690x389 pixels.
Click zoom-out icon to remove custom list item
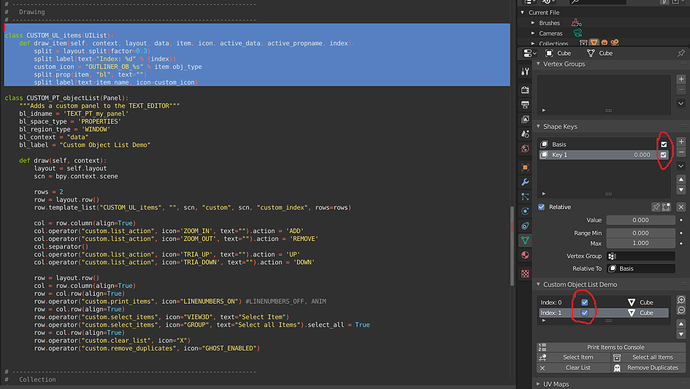coord(681,310)
